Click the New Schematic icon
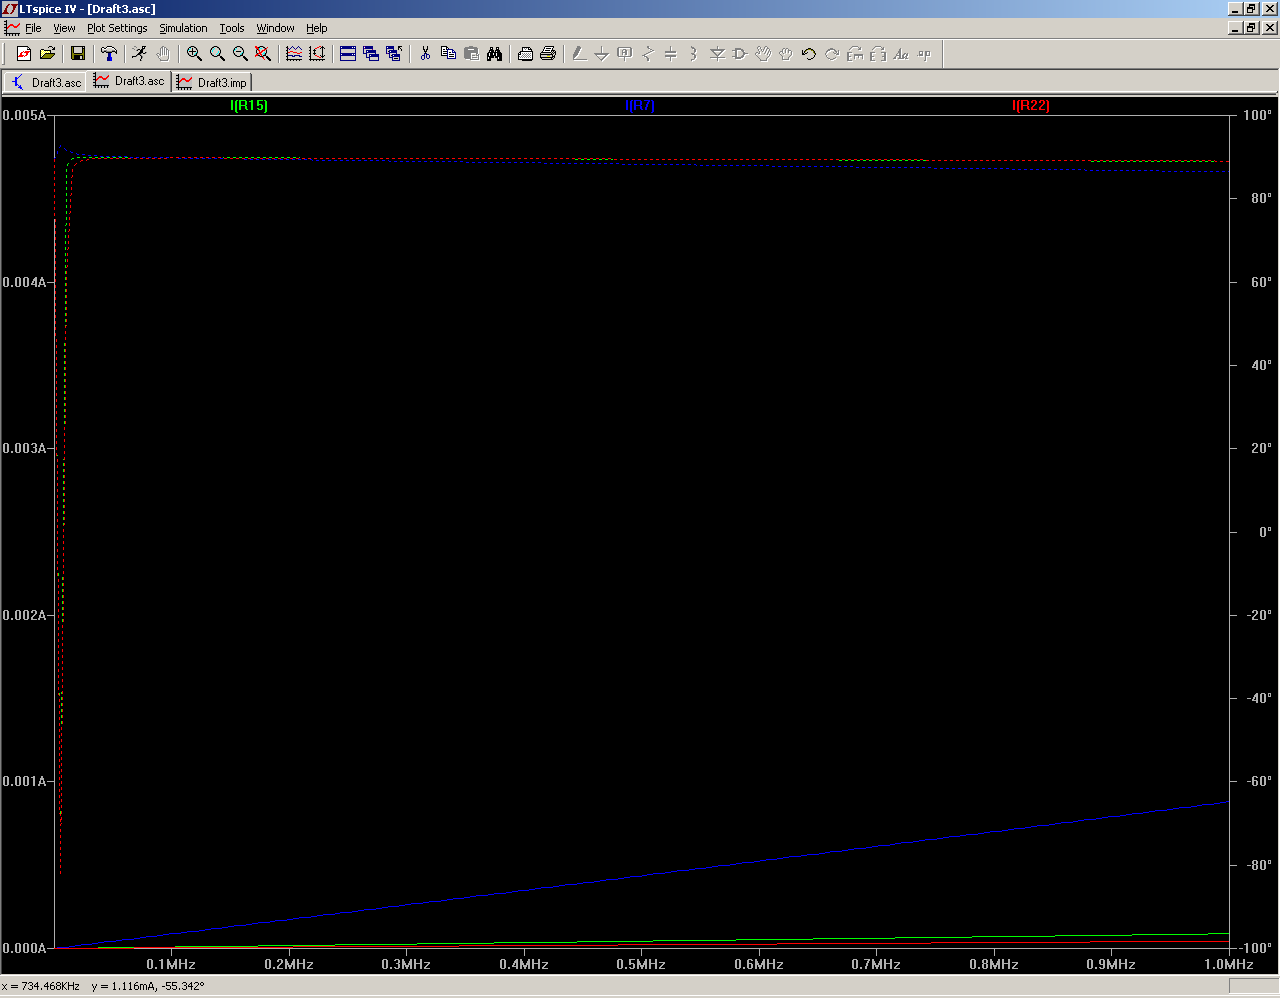 (x=24, y=54)
